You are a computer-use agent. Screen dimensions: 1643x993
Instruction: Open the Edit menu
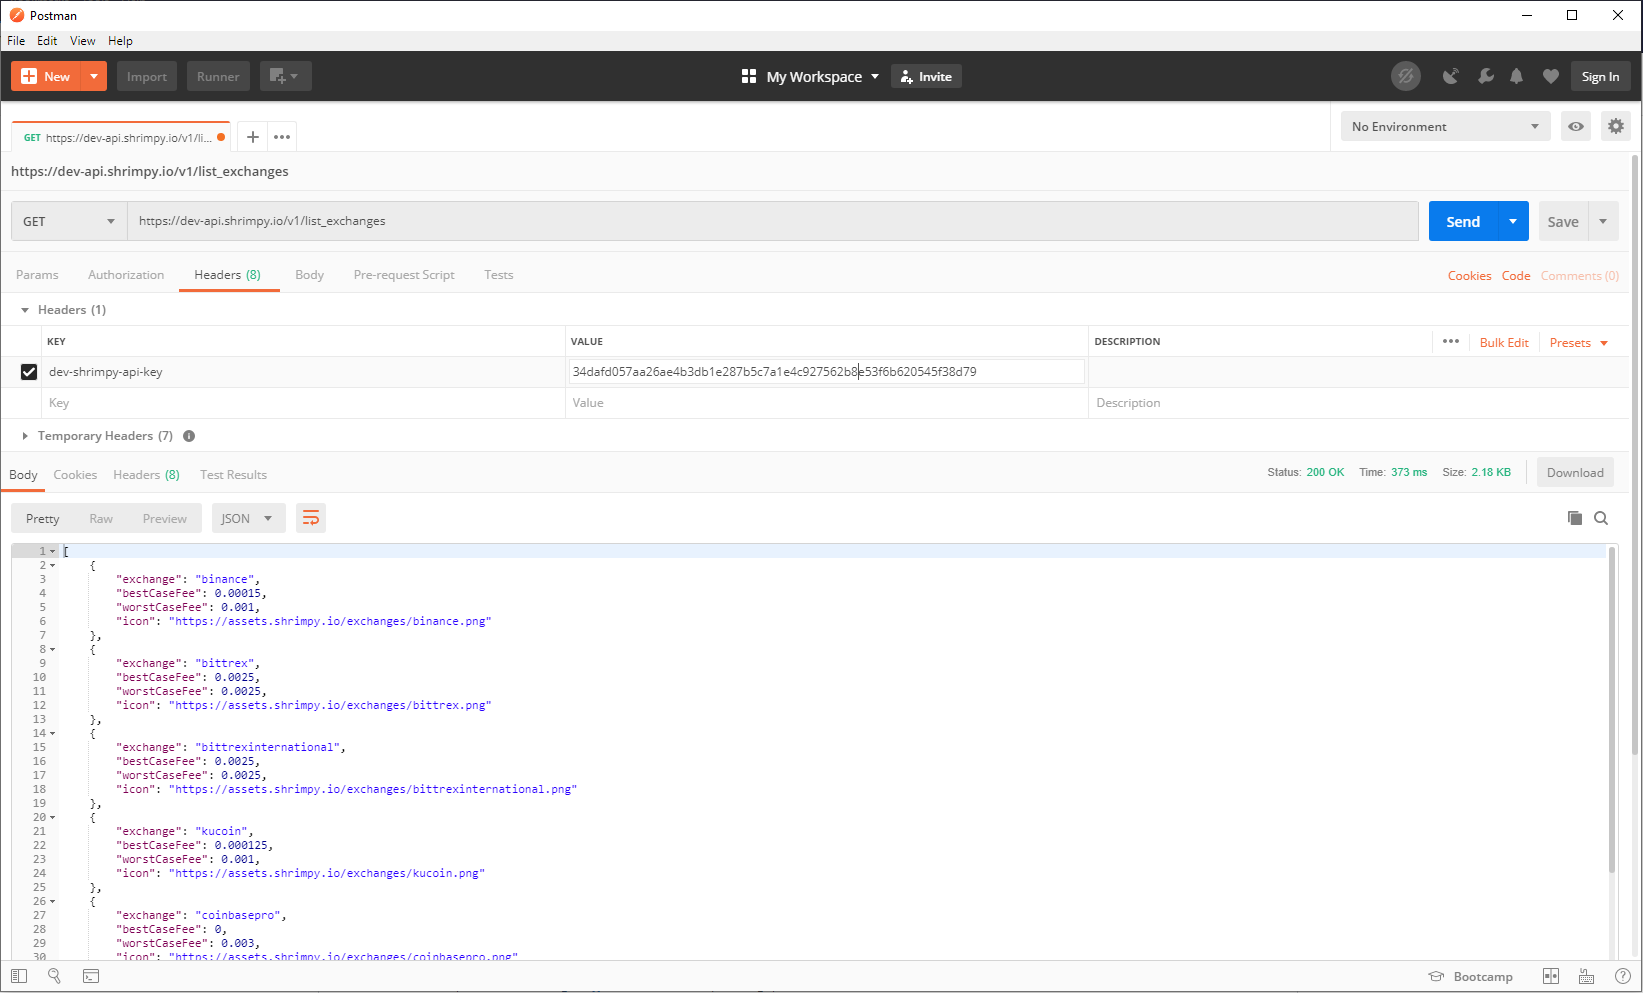(x=47, y=41)
